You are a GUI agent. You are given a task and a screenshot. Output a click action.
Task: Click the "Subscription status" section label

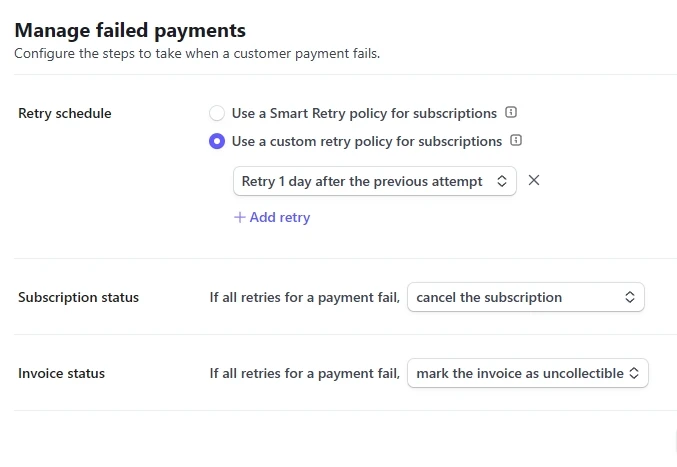click(79, 297)
